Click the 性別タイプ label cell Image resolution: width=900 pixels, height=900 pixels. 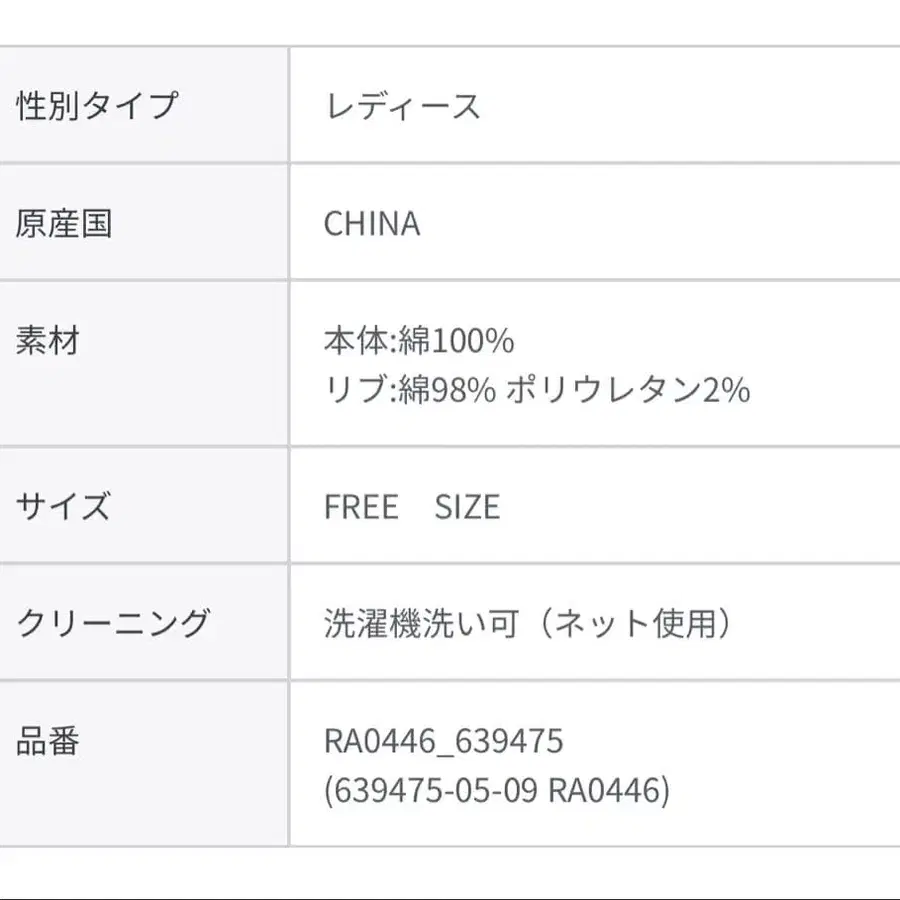pyautogui.click(x=143, y=105)
